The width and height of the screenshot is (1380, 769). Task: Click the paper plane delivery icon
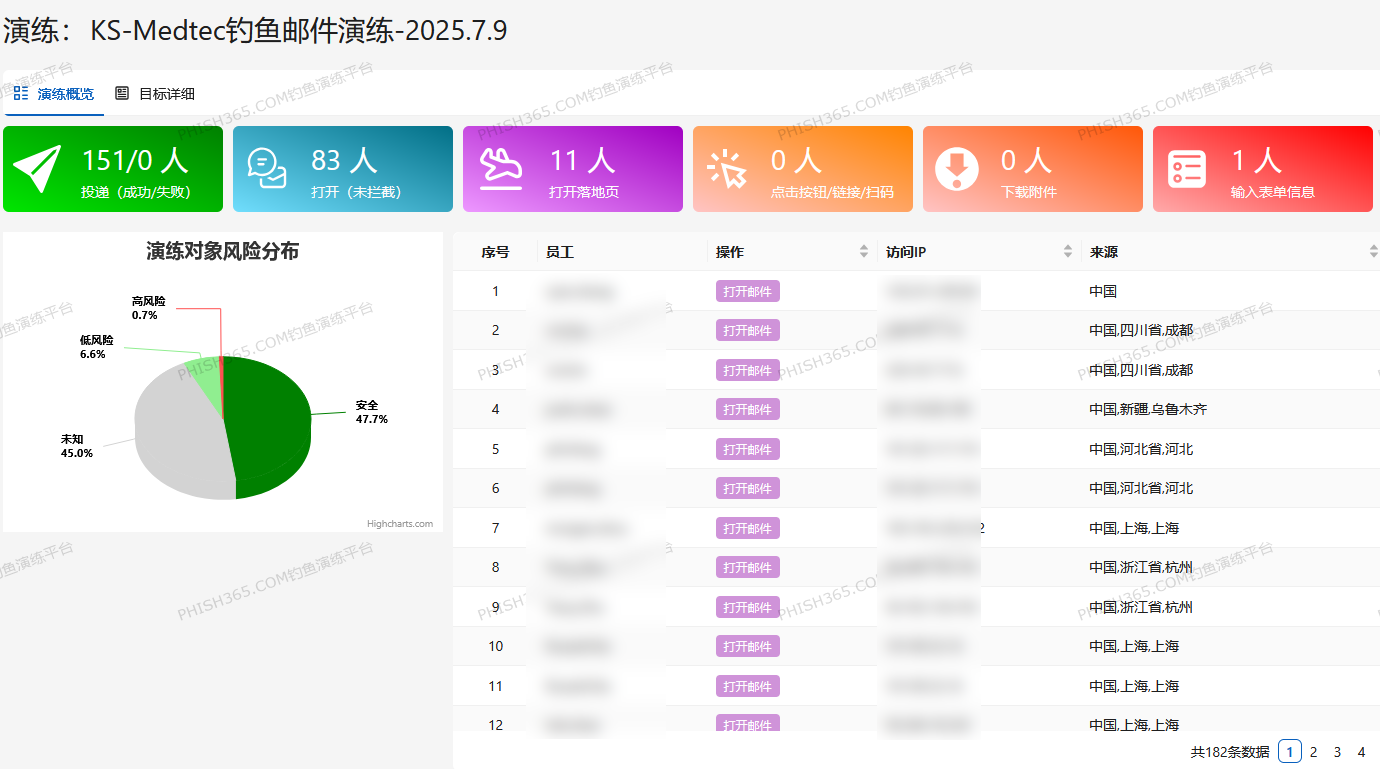pyautogui.click(x=38, y=169)
